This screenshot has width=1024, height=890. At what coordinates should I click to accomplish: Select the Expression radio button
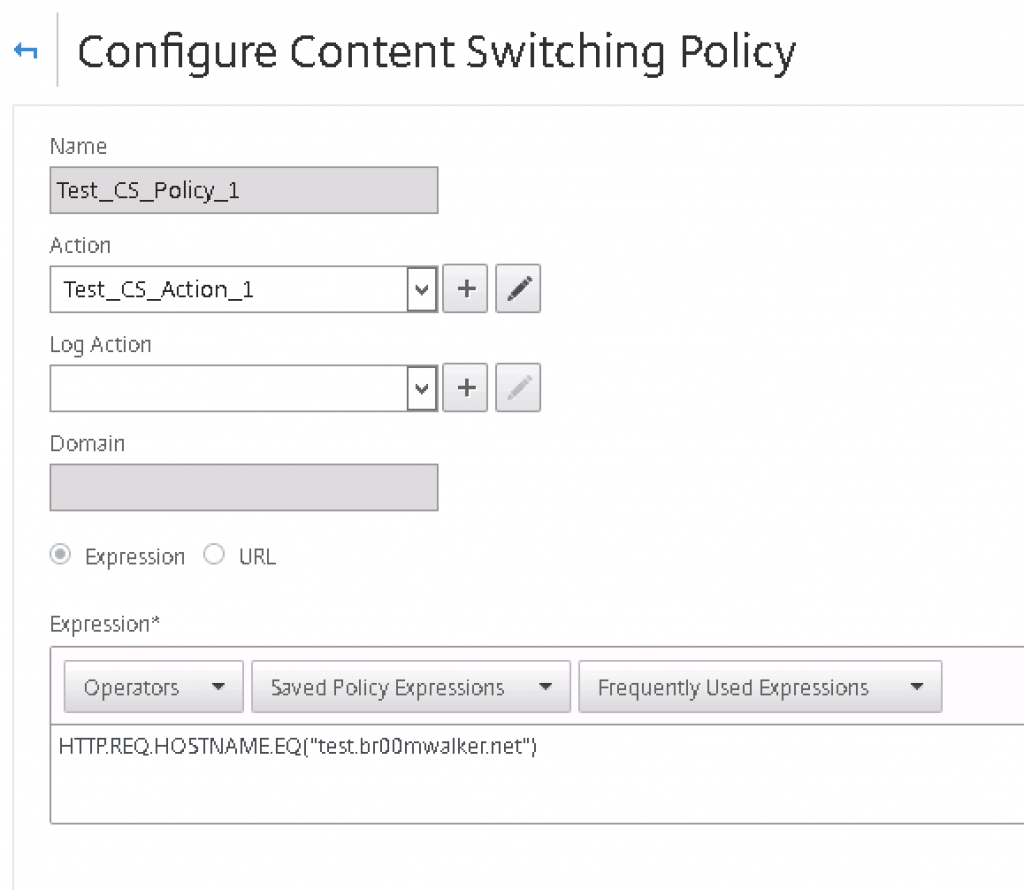pyautogui.click(x=60, y=555)
